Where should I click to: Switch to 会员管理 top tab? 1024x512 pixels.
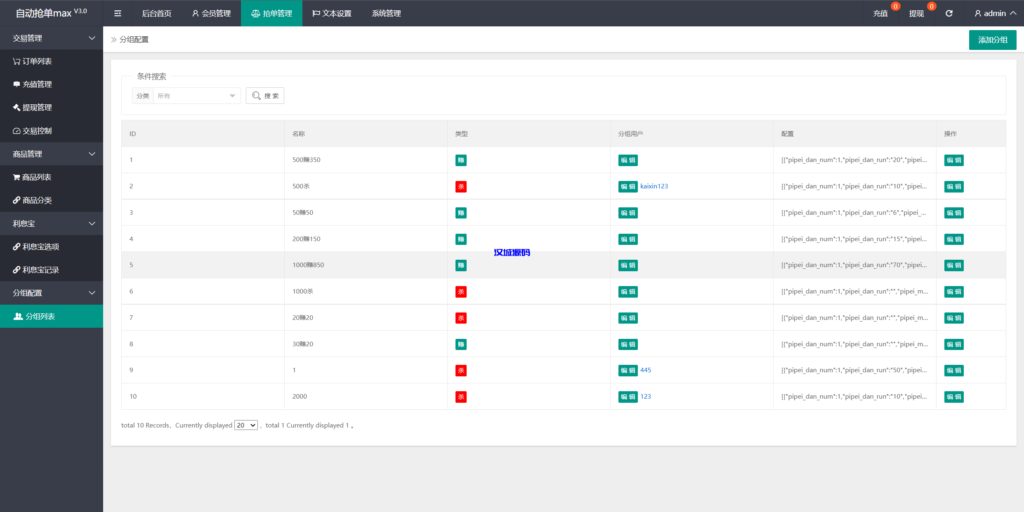tap(210, 13)
